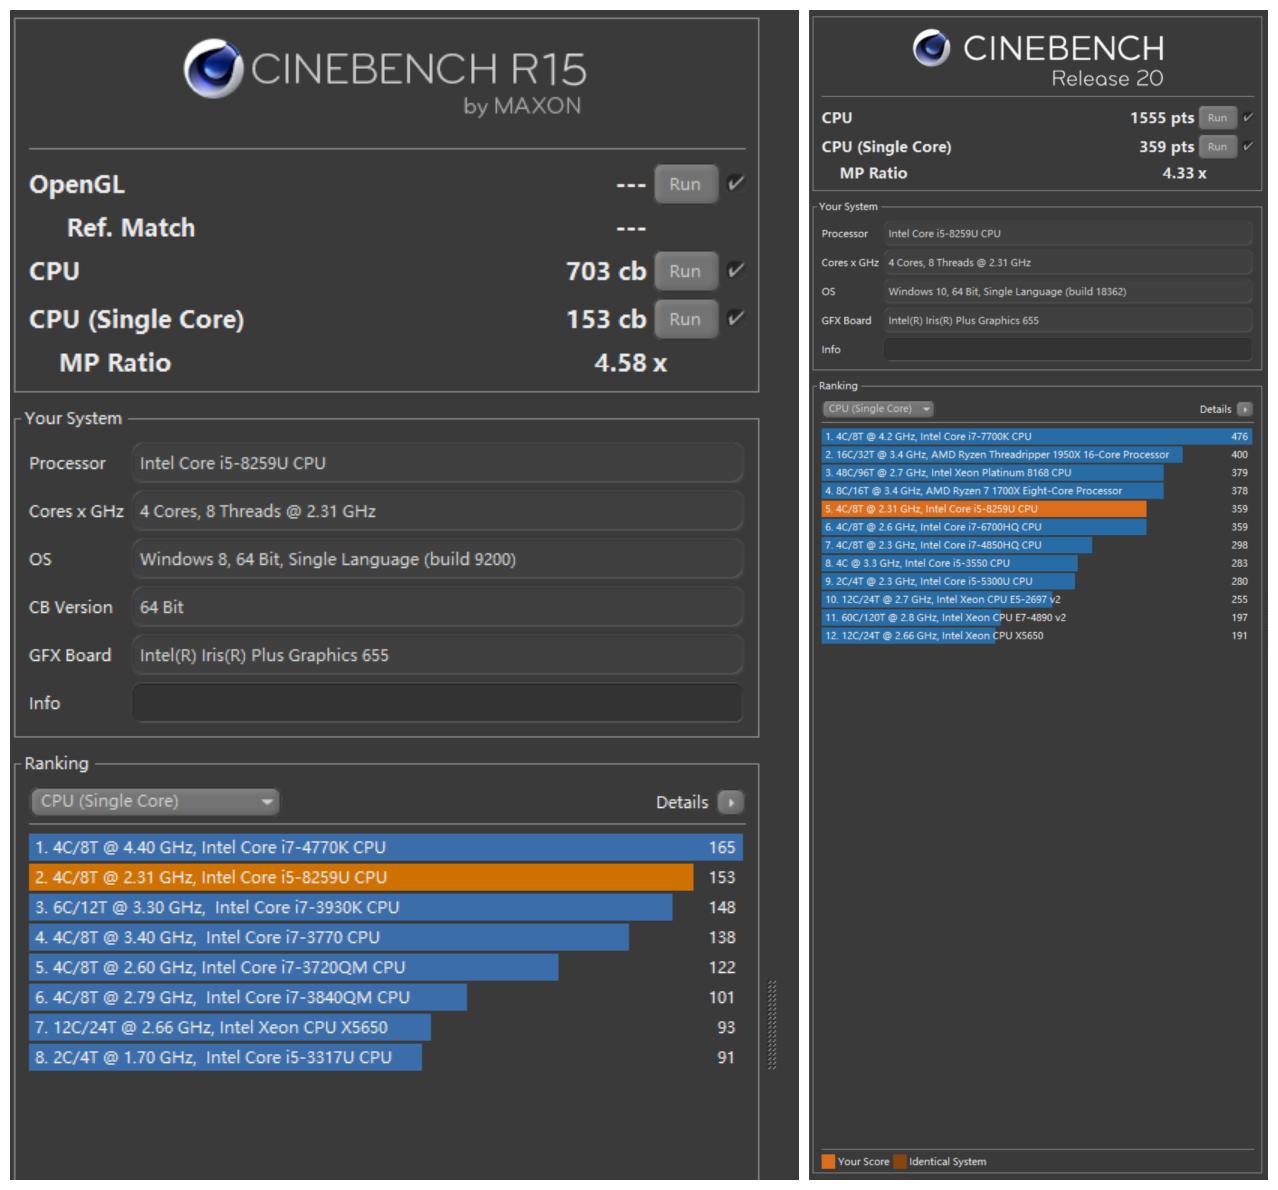Click the orange Your Score legend swatch
The image size is (1278, 1190).
tap(828, 1161)
